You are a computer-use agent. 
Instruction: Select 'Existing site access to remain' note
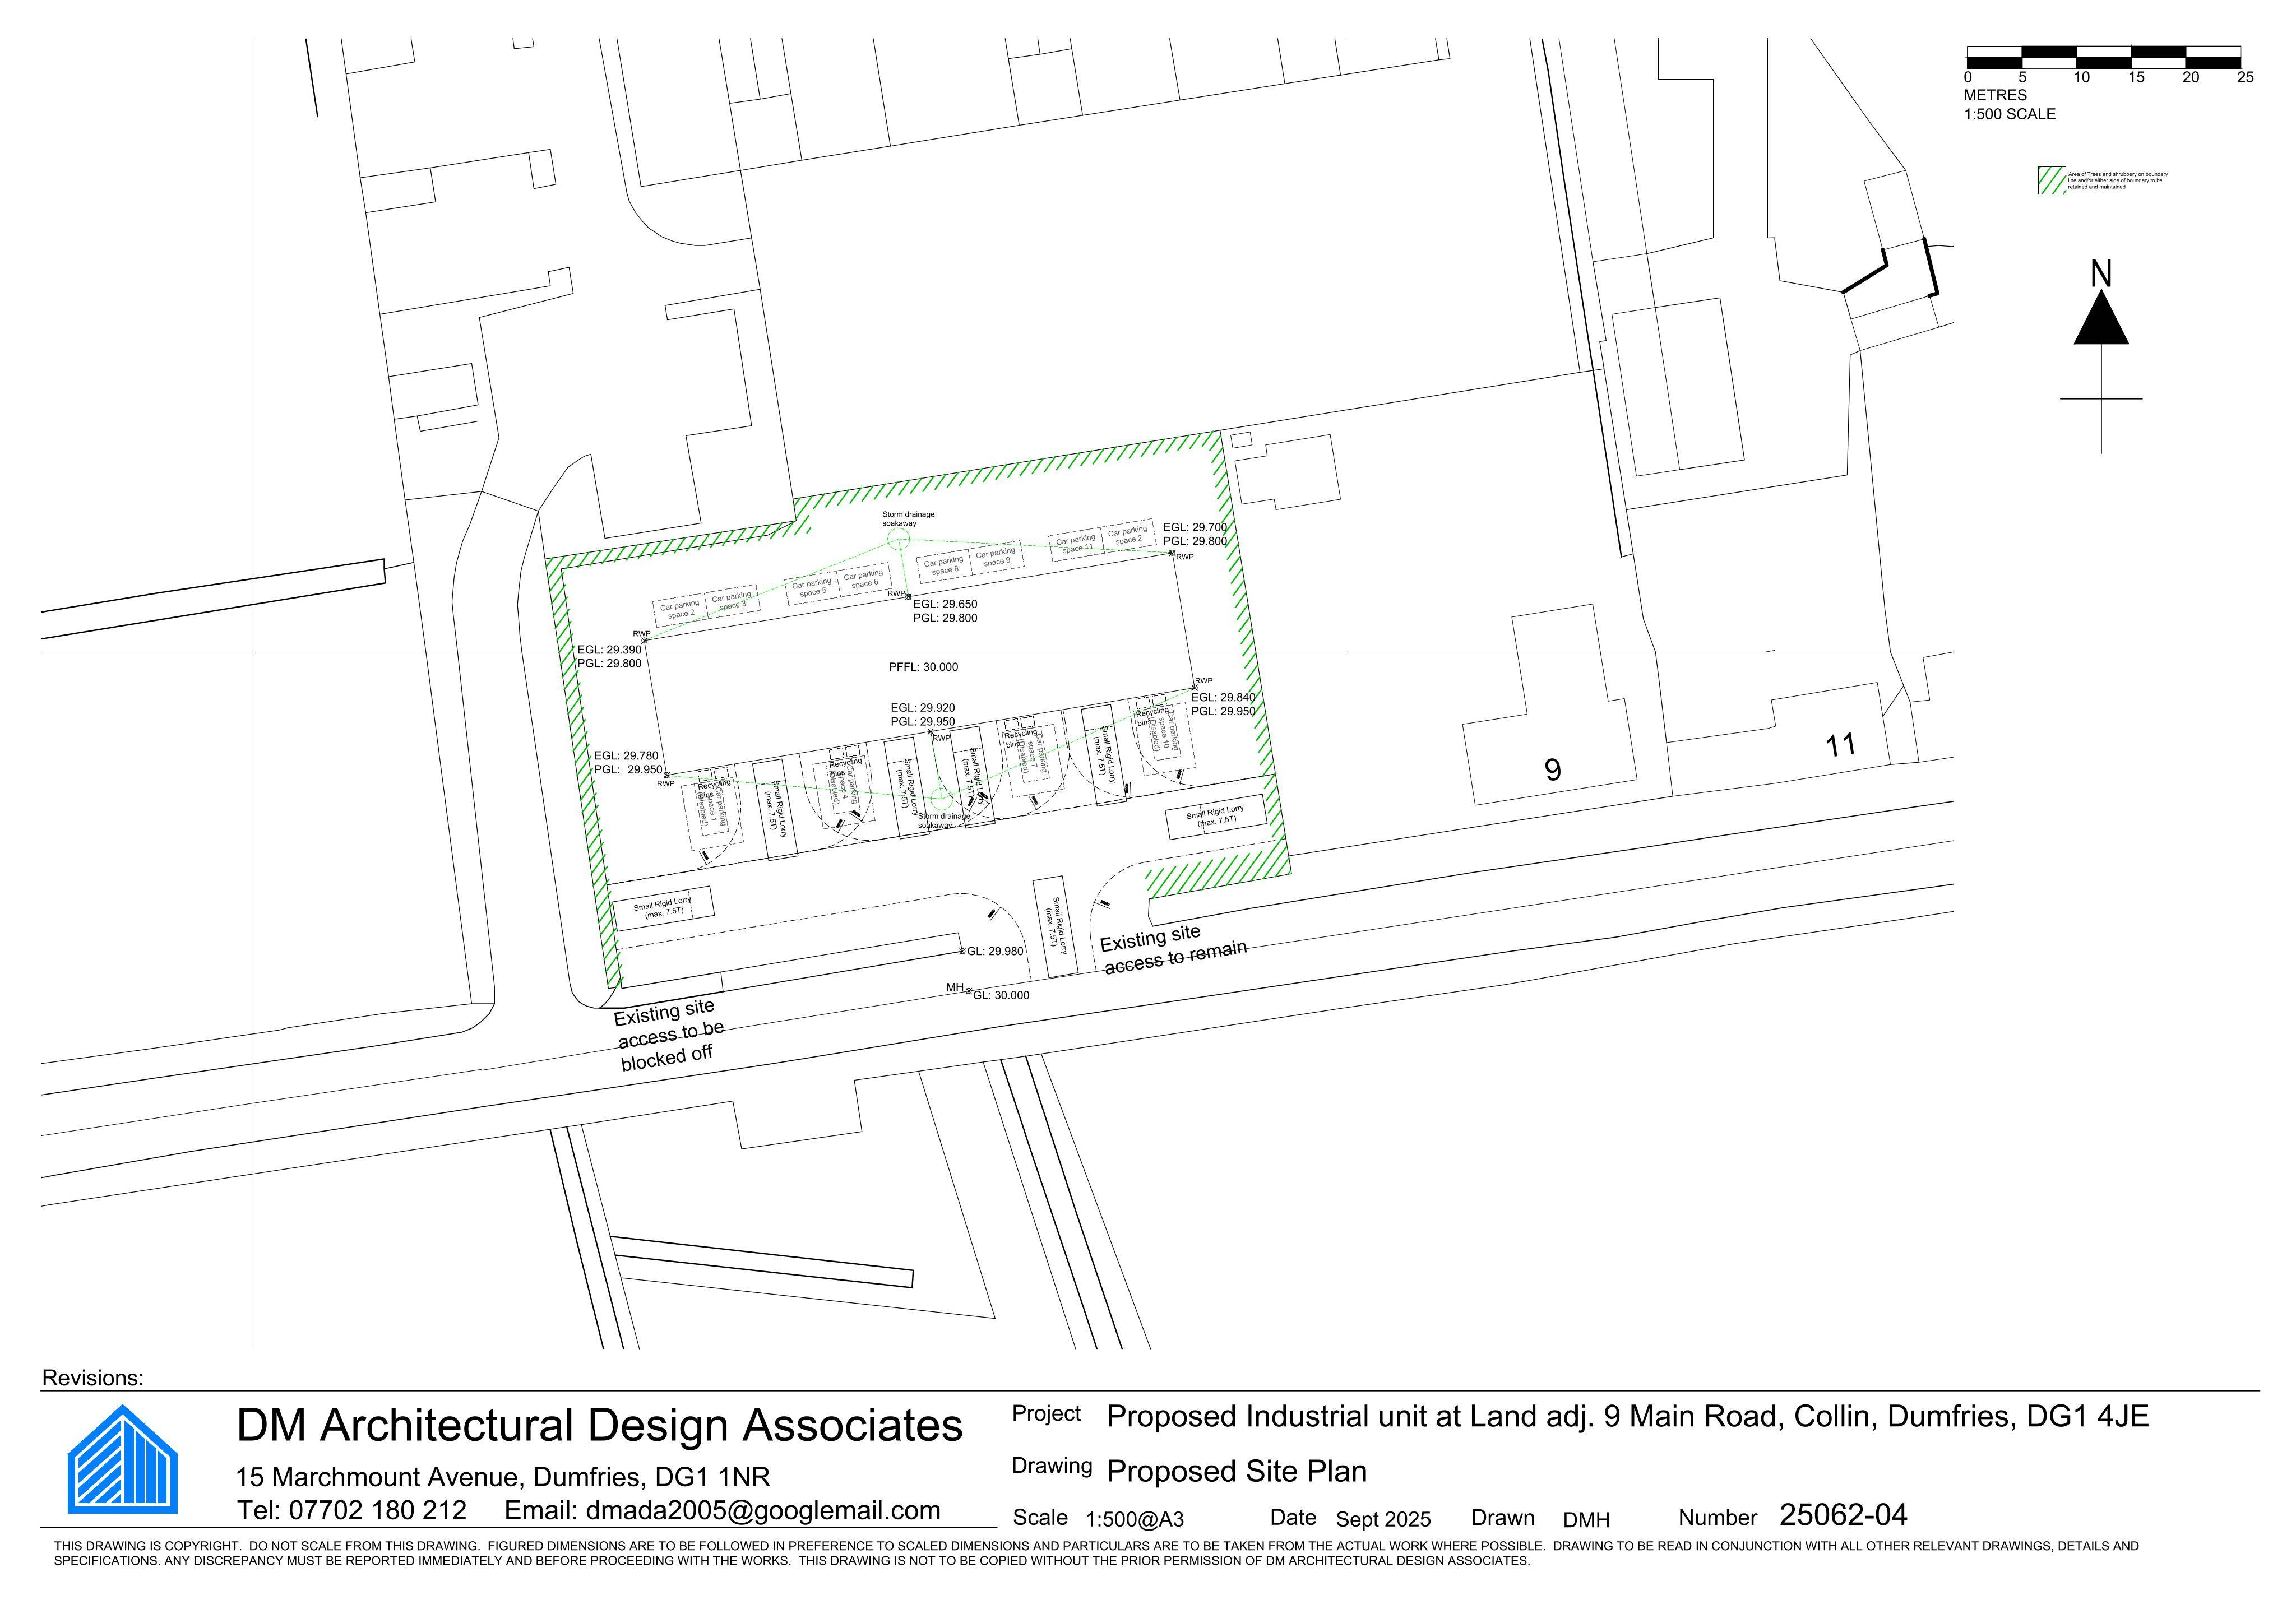pos(1173,949)
